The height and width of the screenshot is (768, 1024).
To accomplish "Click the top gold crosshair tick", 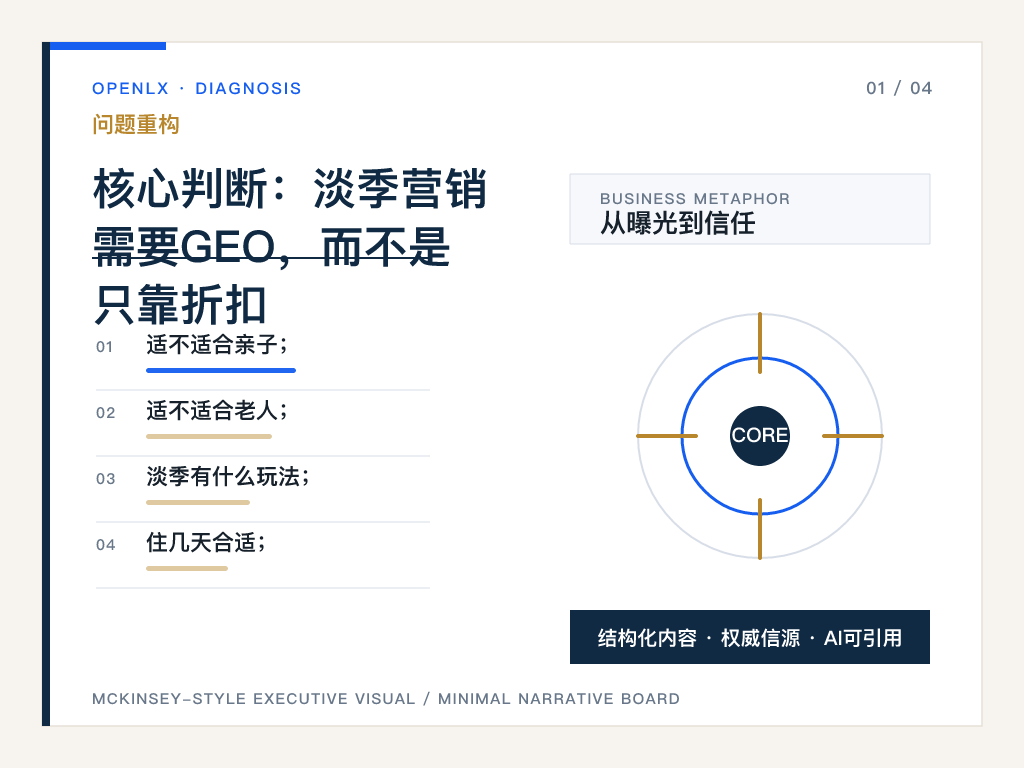I will coord(760,343).
